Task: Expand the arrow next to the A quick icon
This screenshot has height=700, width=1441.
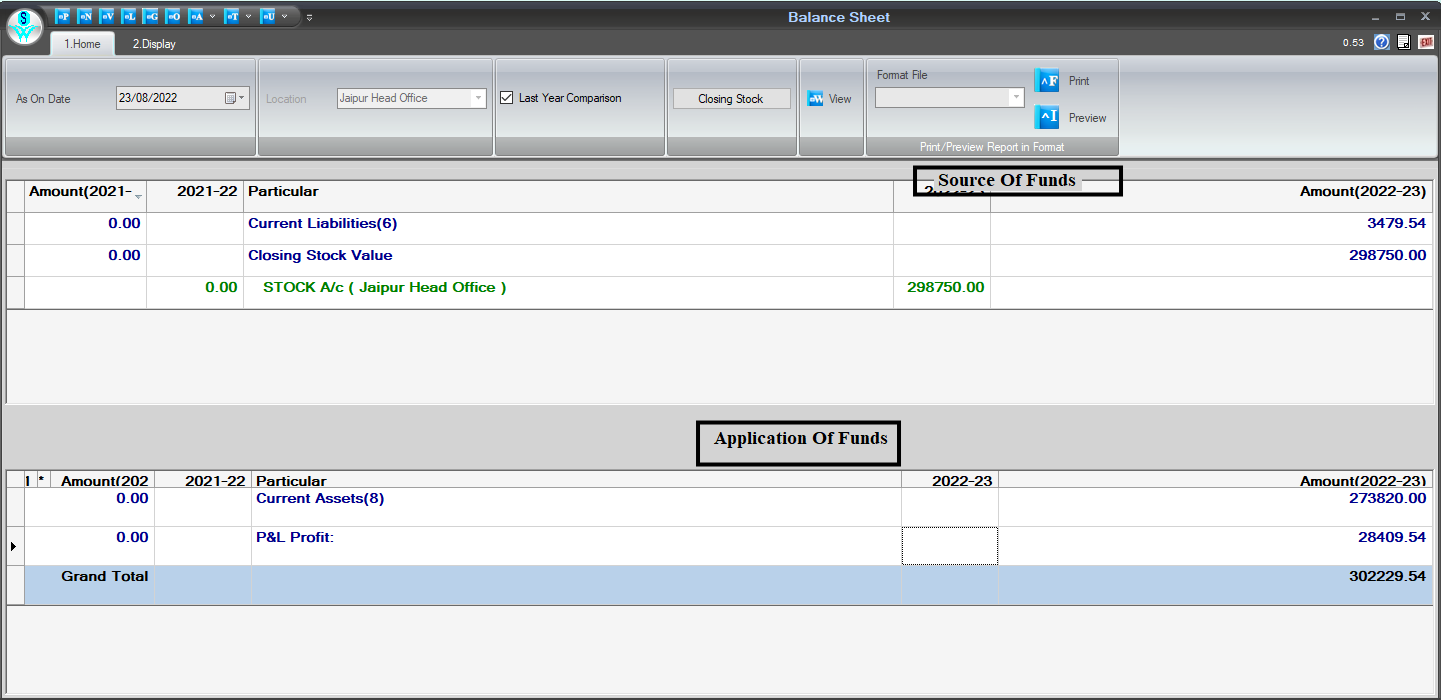Action: (212, 16)
